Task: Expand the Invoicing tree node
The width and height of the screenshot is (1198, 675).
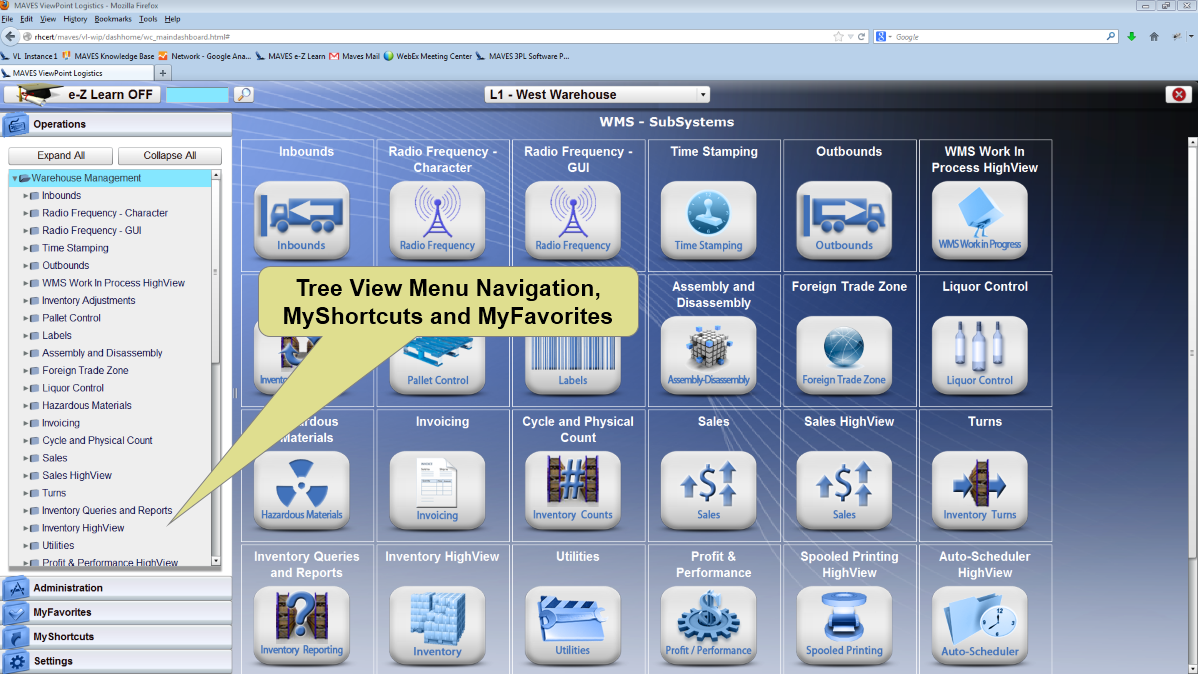Action: click(25, 423)
